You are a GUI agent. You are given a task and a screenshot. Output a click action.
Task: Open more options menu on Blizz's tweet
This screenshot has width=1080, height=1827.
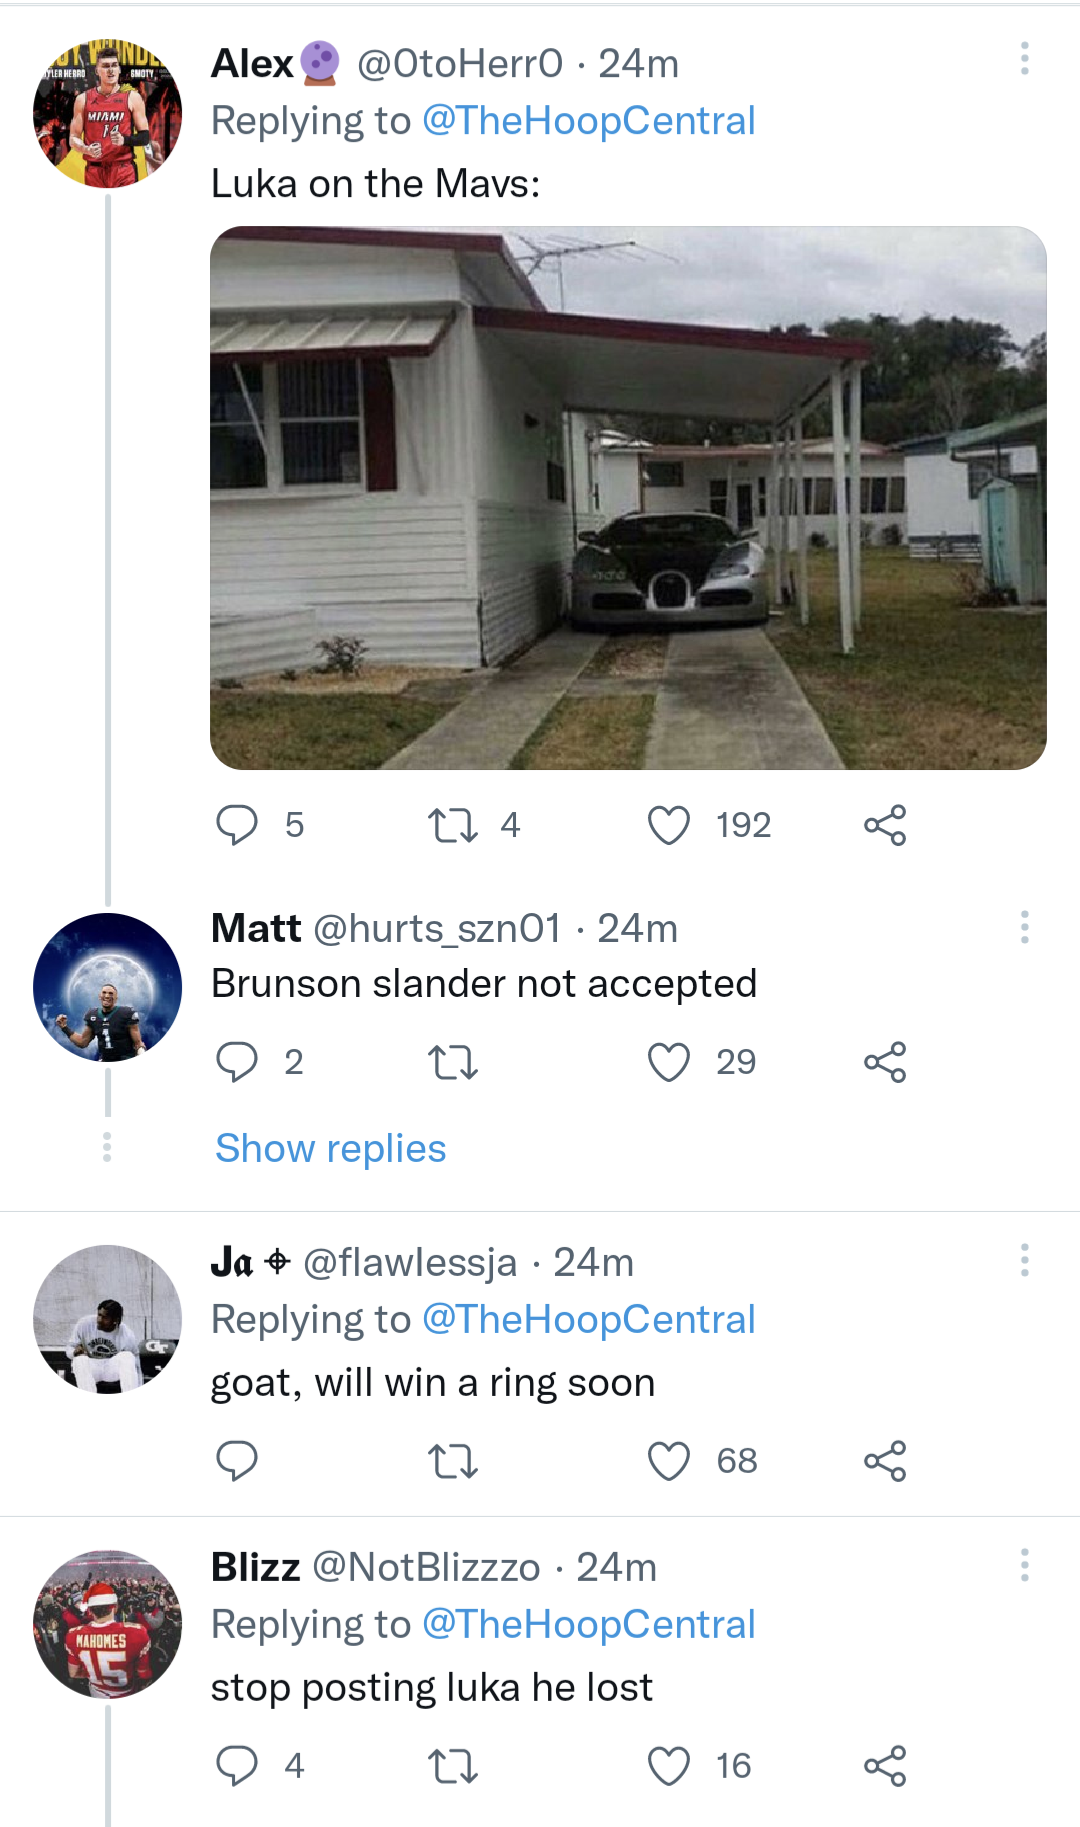1024,1565
